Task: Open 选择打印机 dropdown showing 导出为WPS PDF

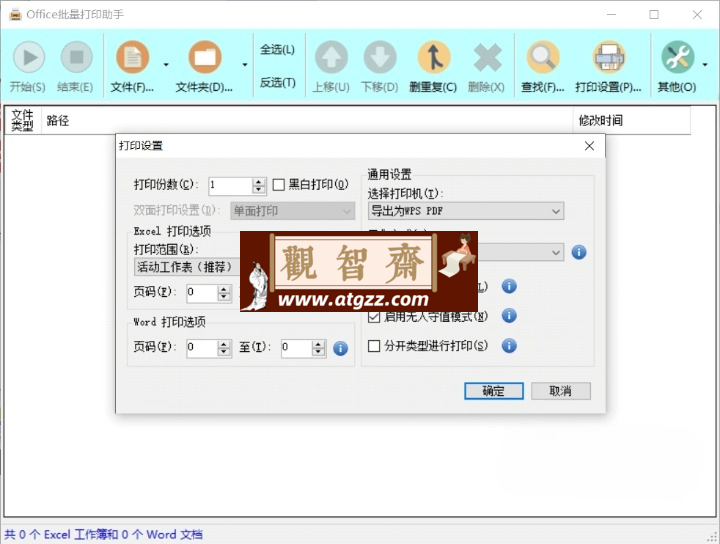Action: click(466, 211)
